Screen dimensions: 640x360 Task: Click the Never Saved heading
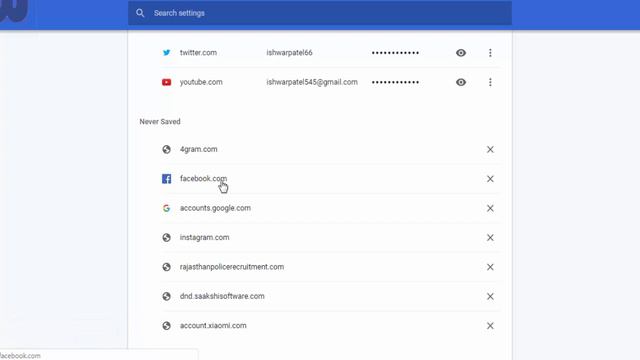160,122
